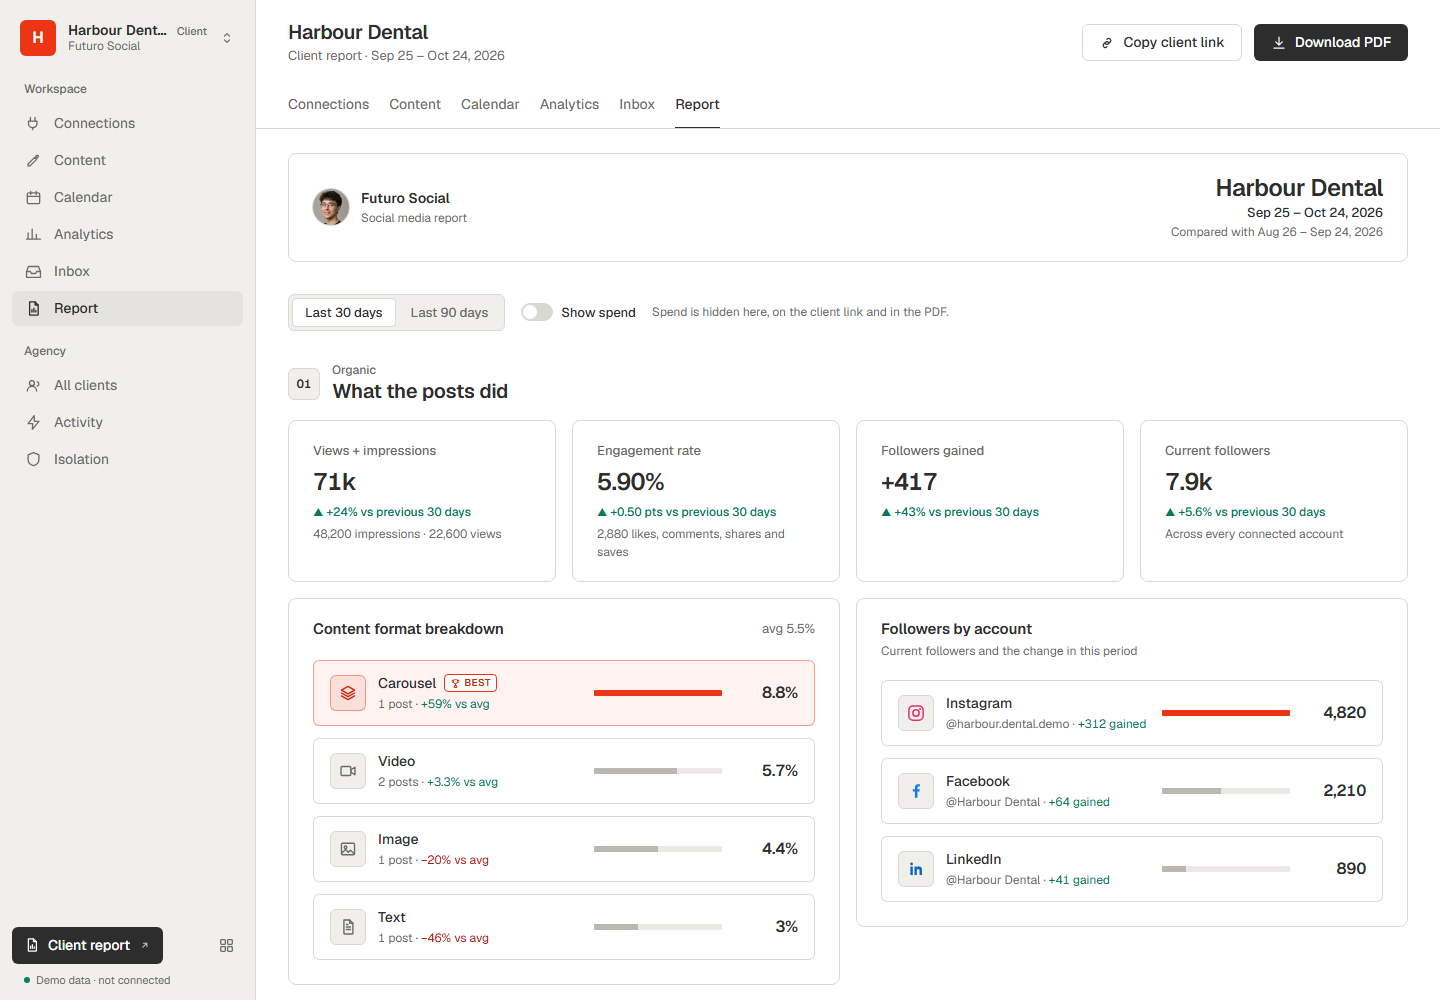Switch to the Analytics tab
Image resolution: width=1440 pixels, height=1000 pixels.
(569, 104)
